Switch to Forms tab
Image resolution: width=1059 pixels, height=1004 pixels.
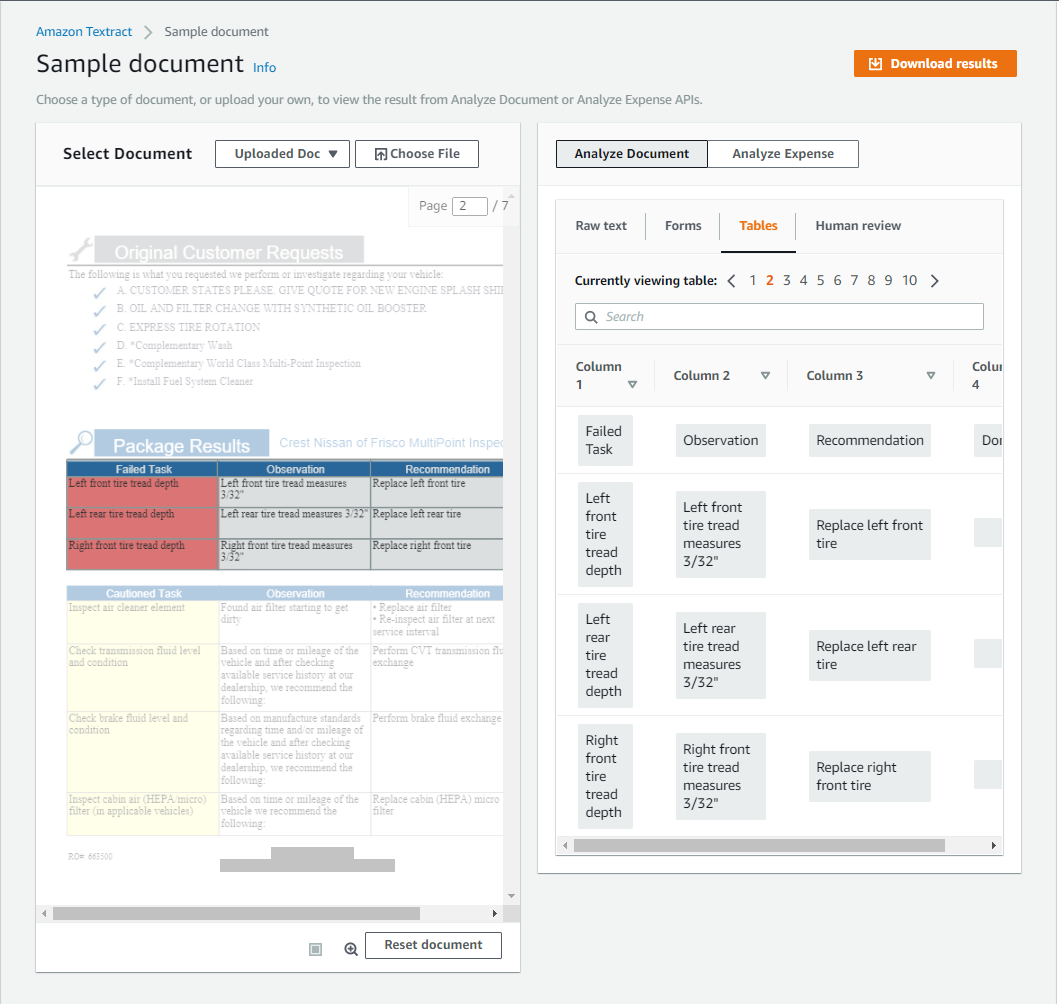683,226
